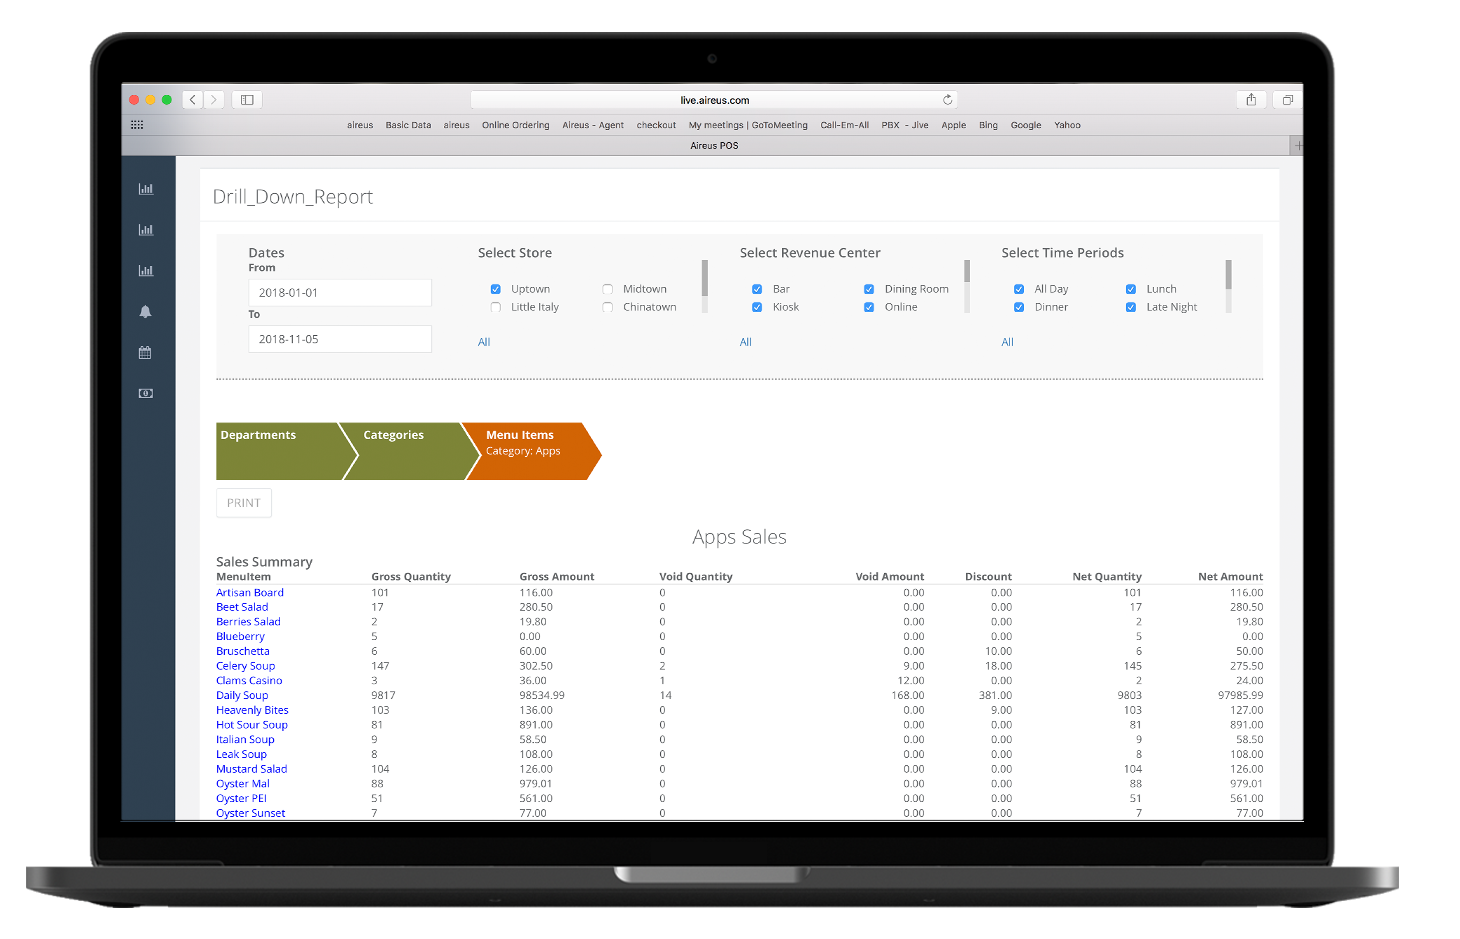This screenshot has height=939, width=1460.
Task: Toggle the All Day time period
Action: click(1019, 289)
